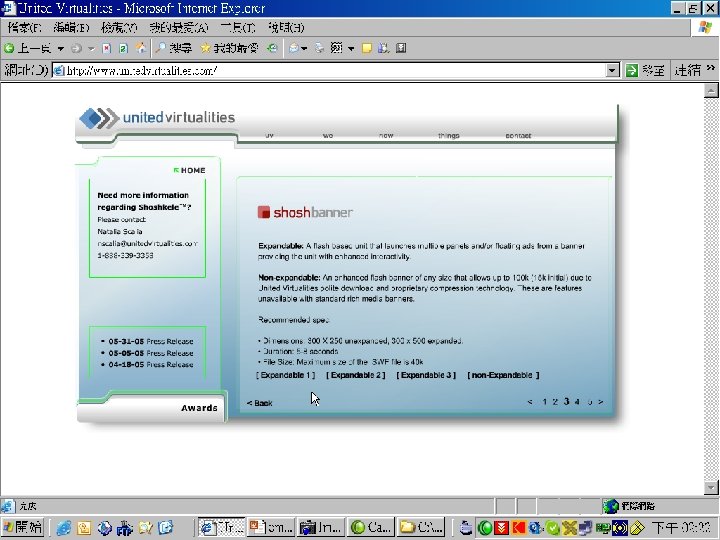
Task: Open the 05-05-05 Press Release
Action: point(151,353)
